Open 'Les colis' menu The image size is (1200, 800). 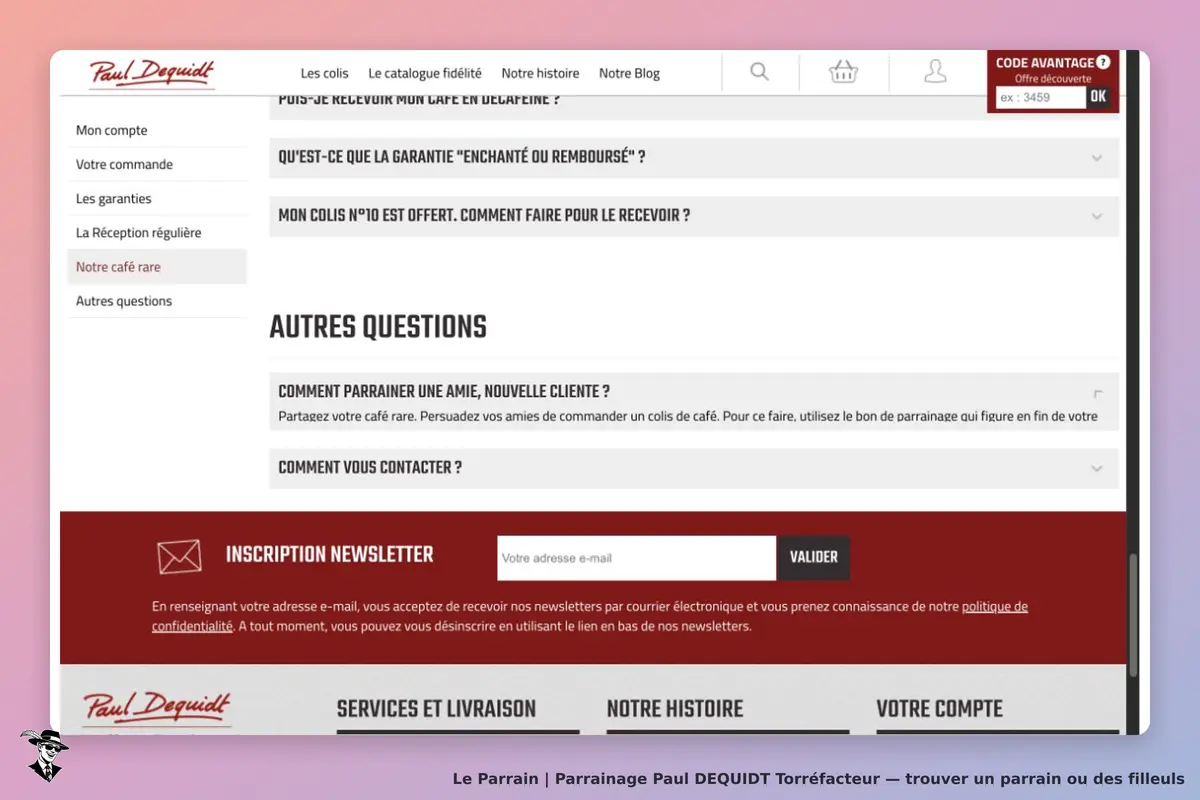[x=325, y=73]
